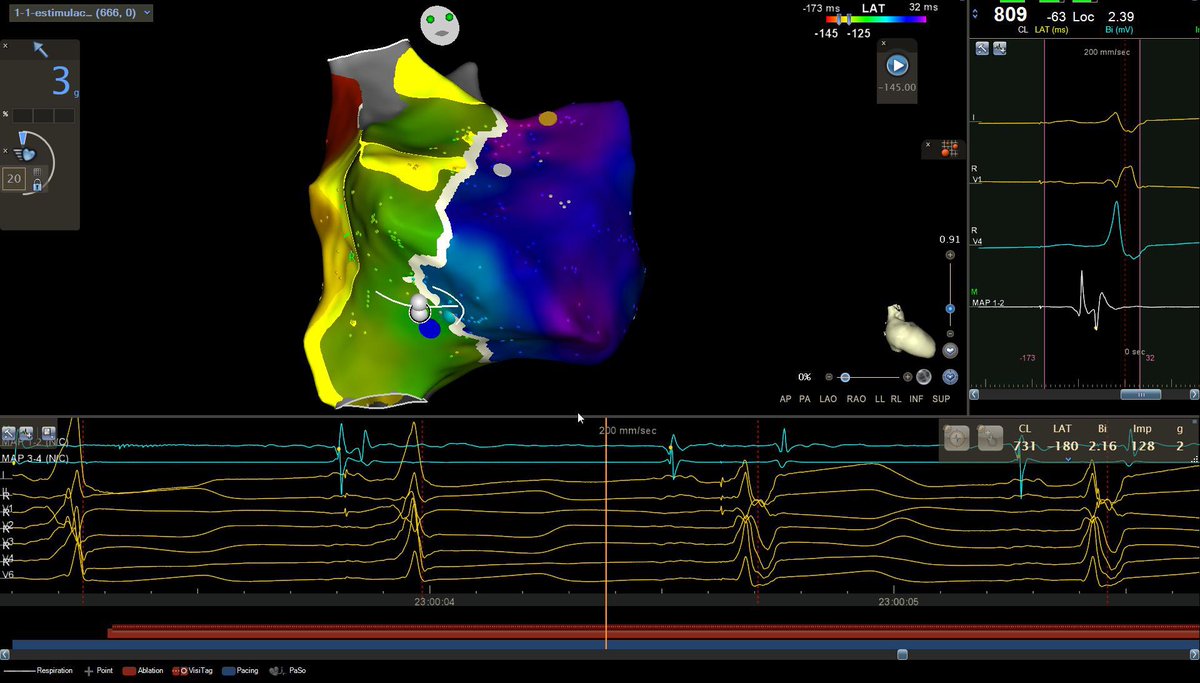Click the up/down stepper beside 809

pyautogui.click(x=977, y=15)
